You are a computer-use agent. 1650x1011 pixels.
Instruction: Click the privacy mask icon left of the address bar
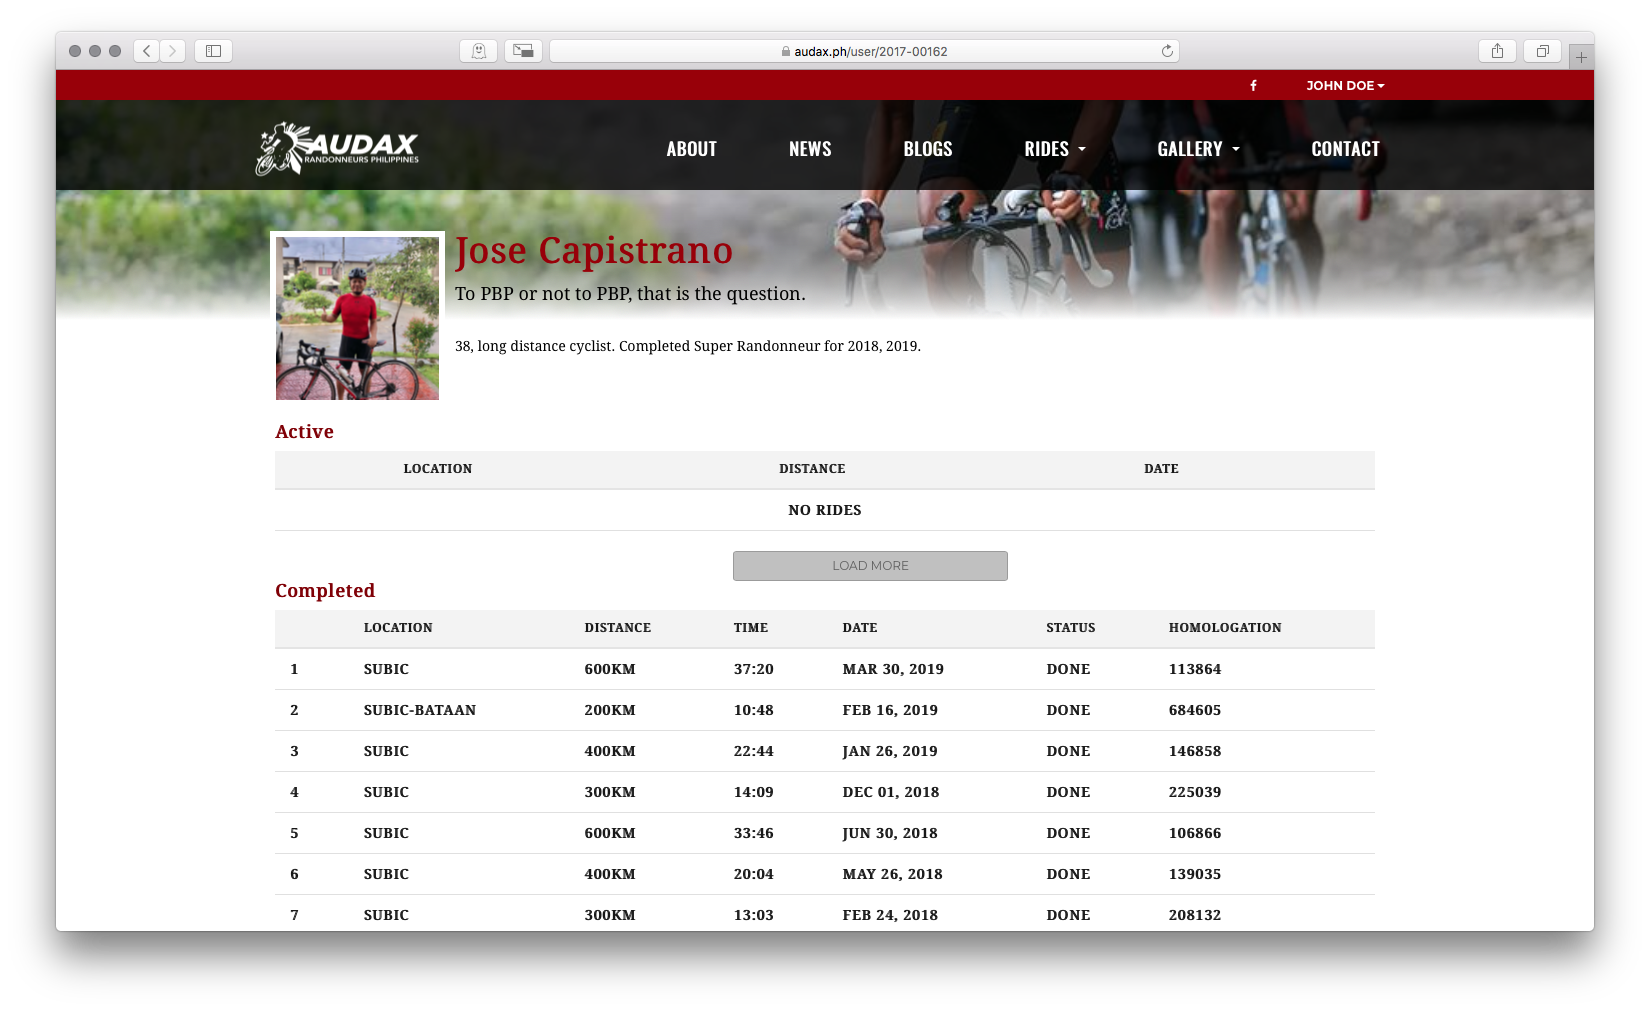pos(478,50)
